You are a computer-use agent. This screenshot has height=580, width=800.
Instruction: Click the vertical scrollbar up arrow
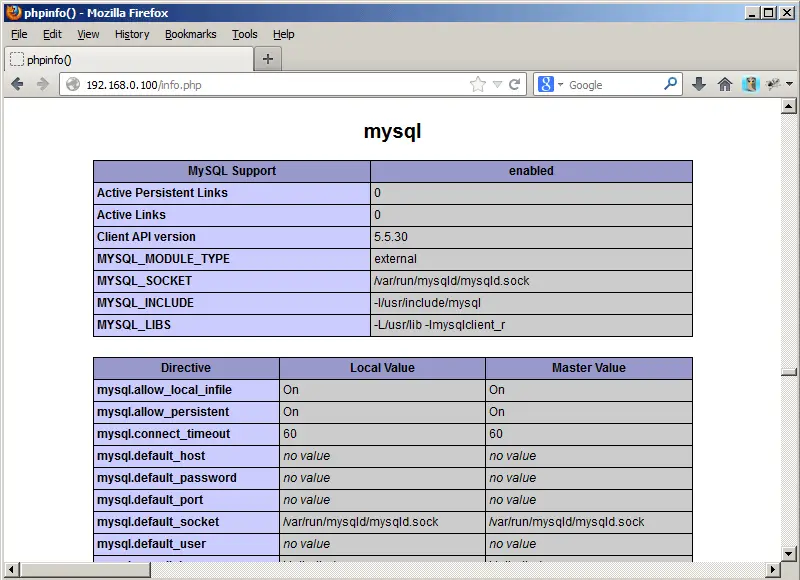(789, 106)
